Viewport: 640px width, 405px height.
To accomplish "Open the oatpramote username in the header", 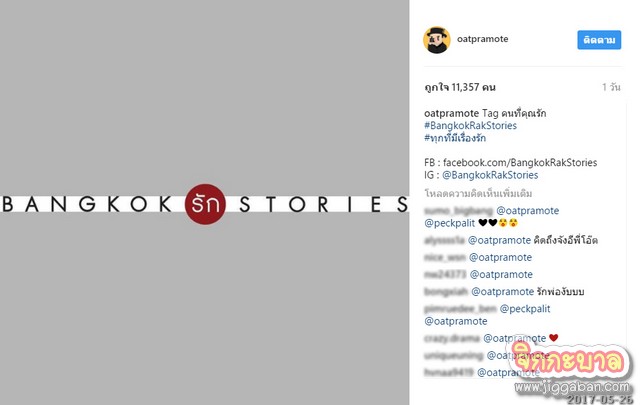I will [x=482, y=39].
